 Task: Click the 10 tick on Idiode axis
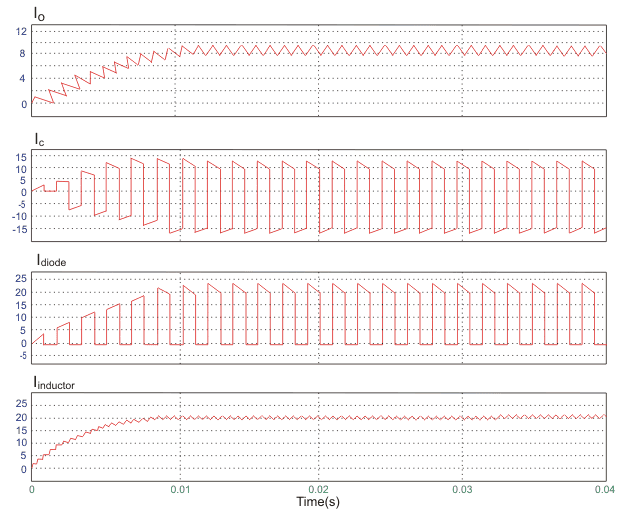pyautogui.click(x=20, y=318)
